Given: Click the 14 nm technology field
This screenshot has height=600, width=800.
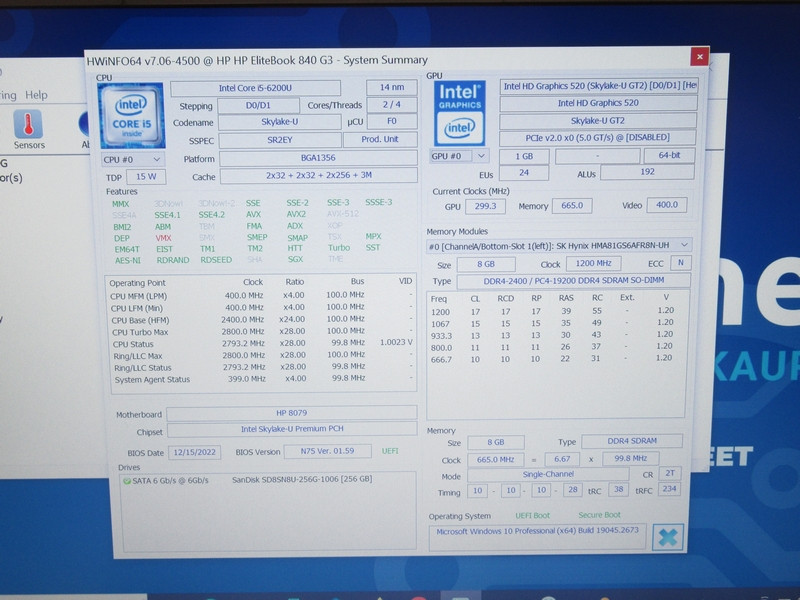Looking at the screenshot, I should coord(392,87).
